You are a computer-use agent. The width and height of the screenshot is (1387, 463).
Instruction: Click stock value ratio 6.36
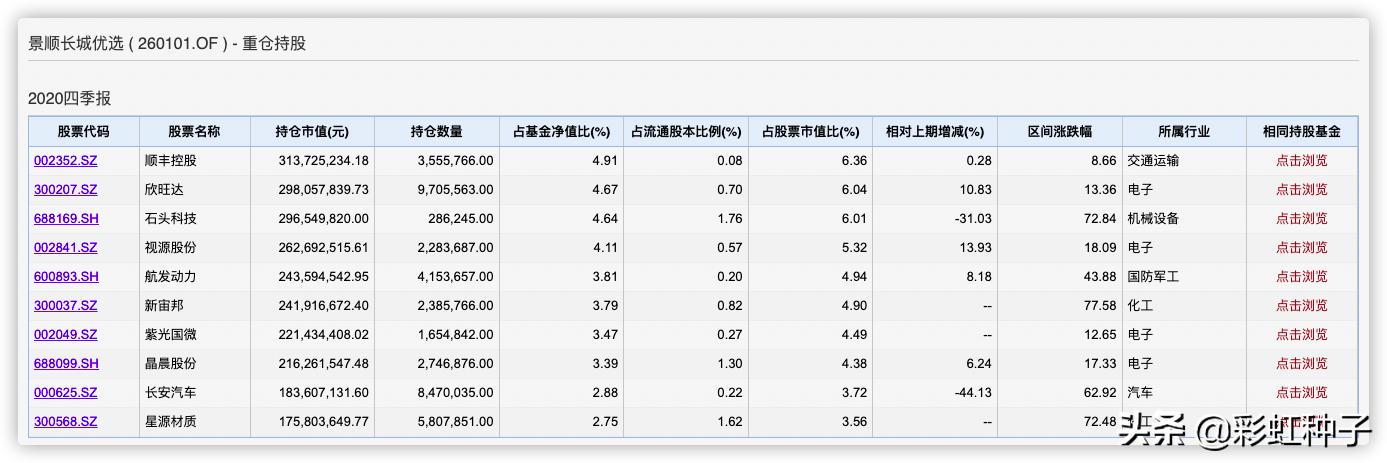point(855,160)
